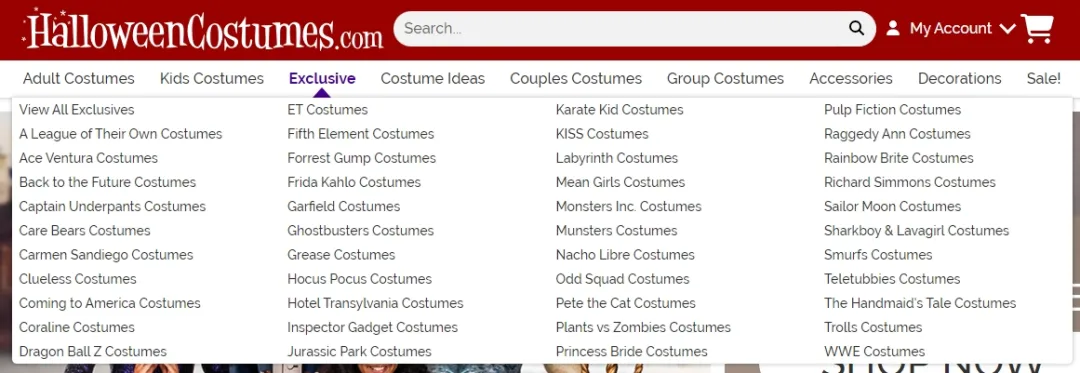Open Adult Costumes menu
The height and width of the screenshot is (373, 1080).
pos(79,78)
